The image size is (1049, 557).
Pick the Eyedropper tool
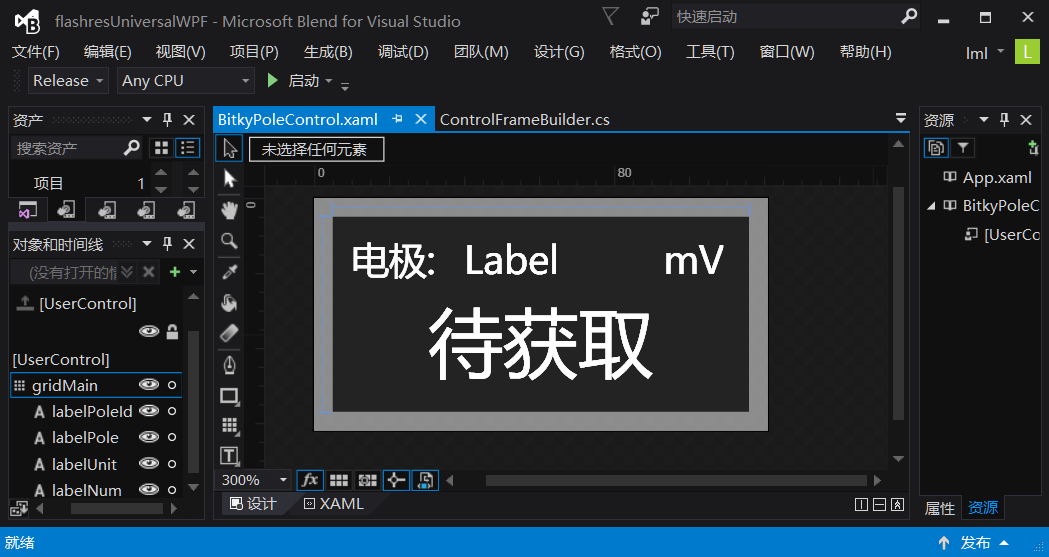coord(229,272)
